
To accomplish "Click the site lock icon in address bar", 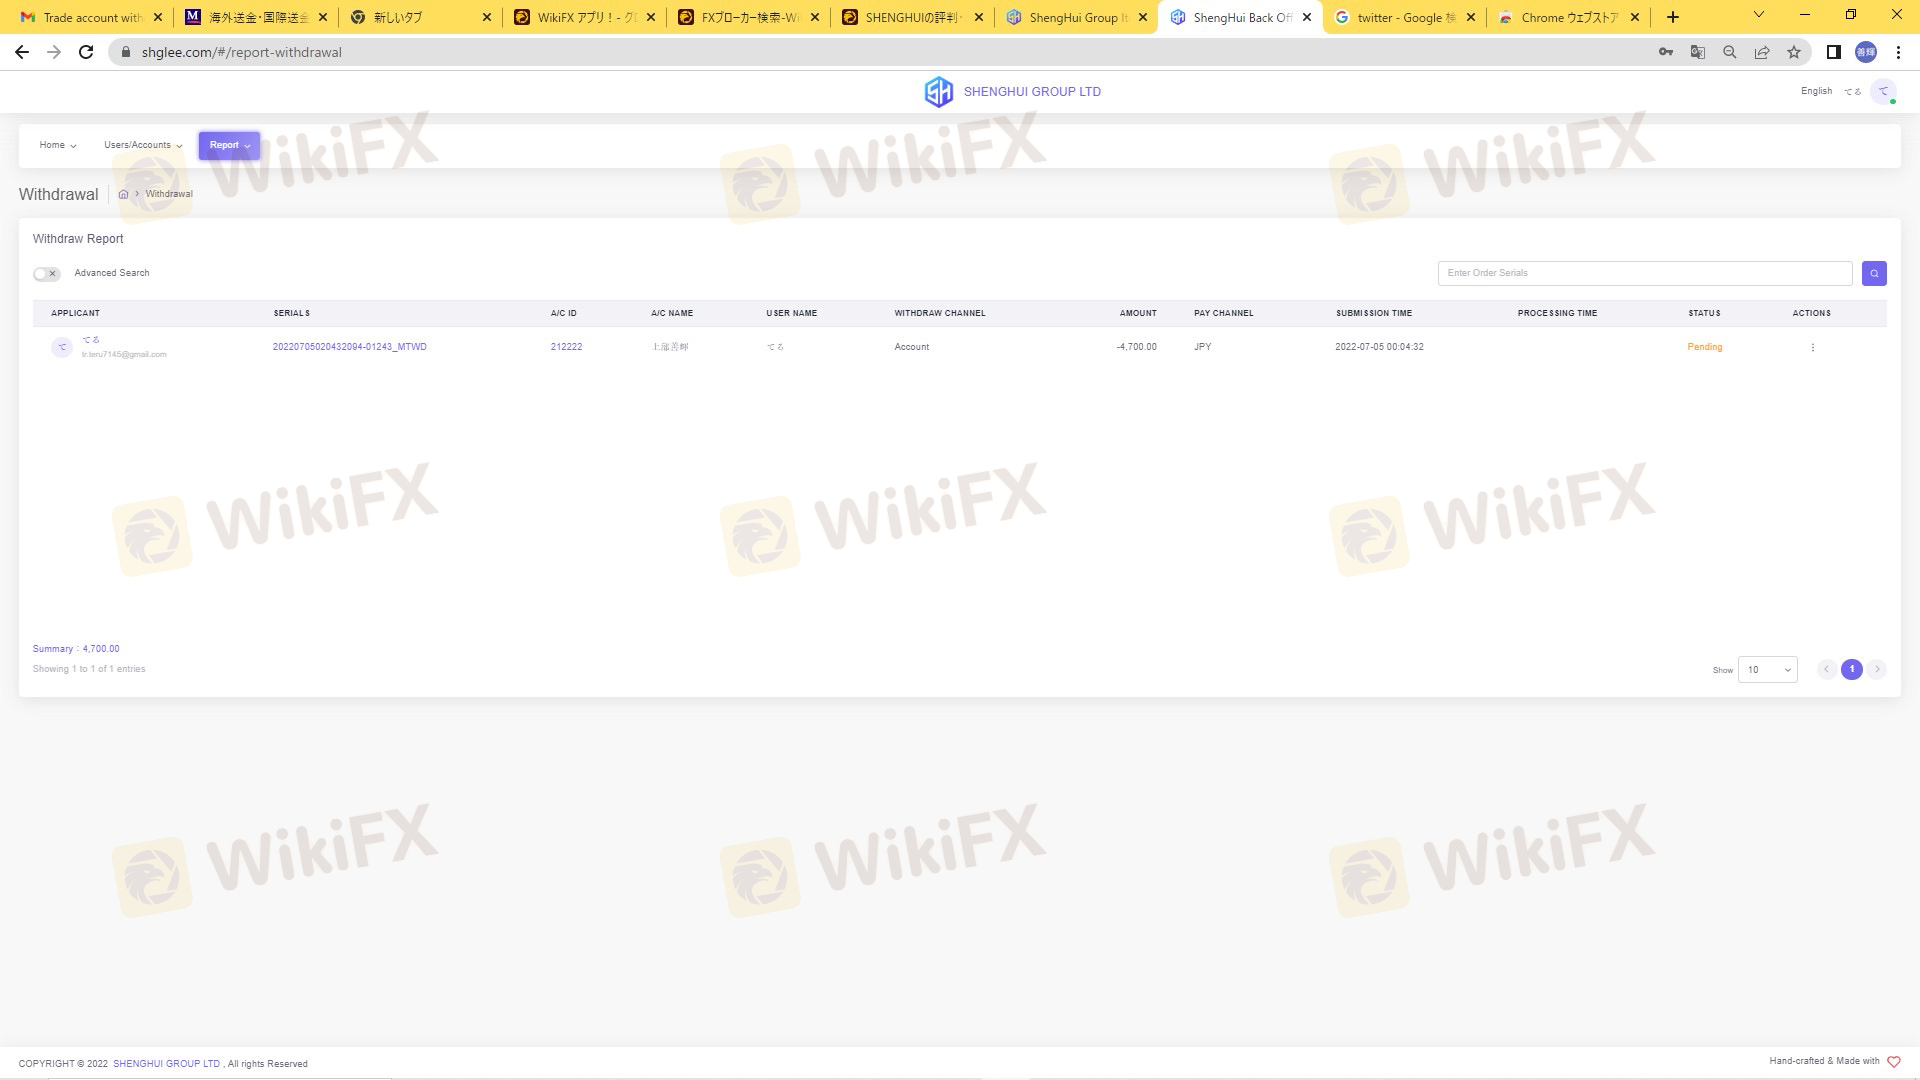I will (125, 52).
